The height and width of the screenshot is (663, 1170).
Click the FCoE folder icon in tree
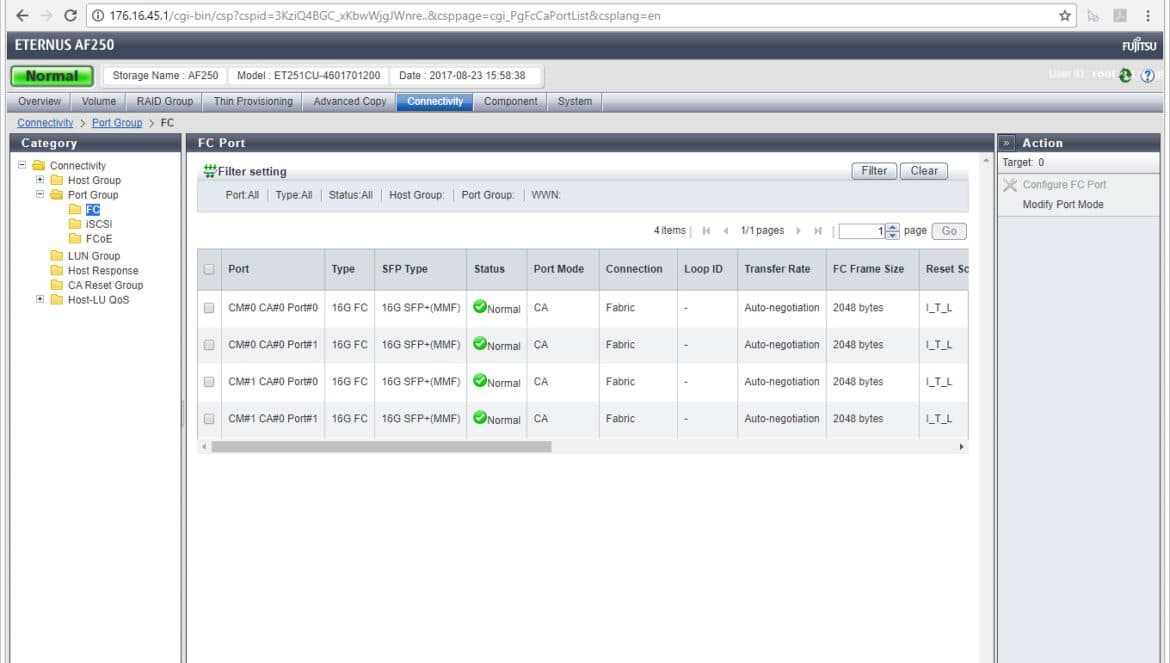click(75, 239)
